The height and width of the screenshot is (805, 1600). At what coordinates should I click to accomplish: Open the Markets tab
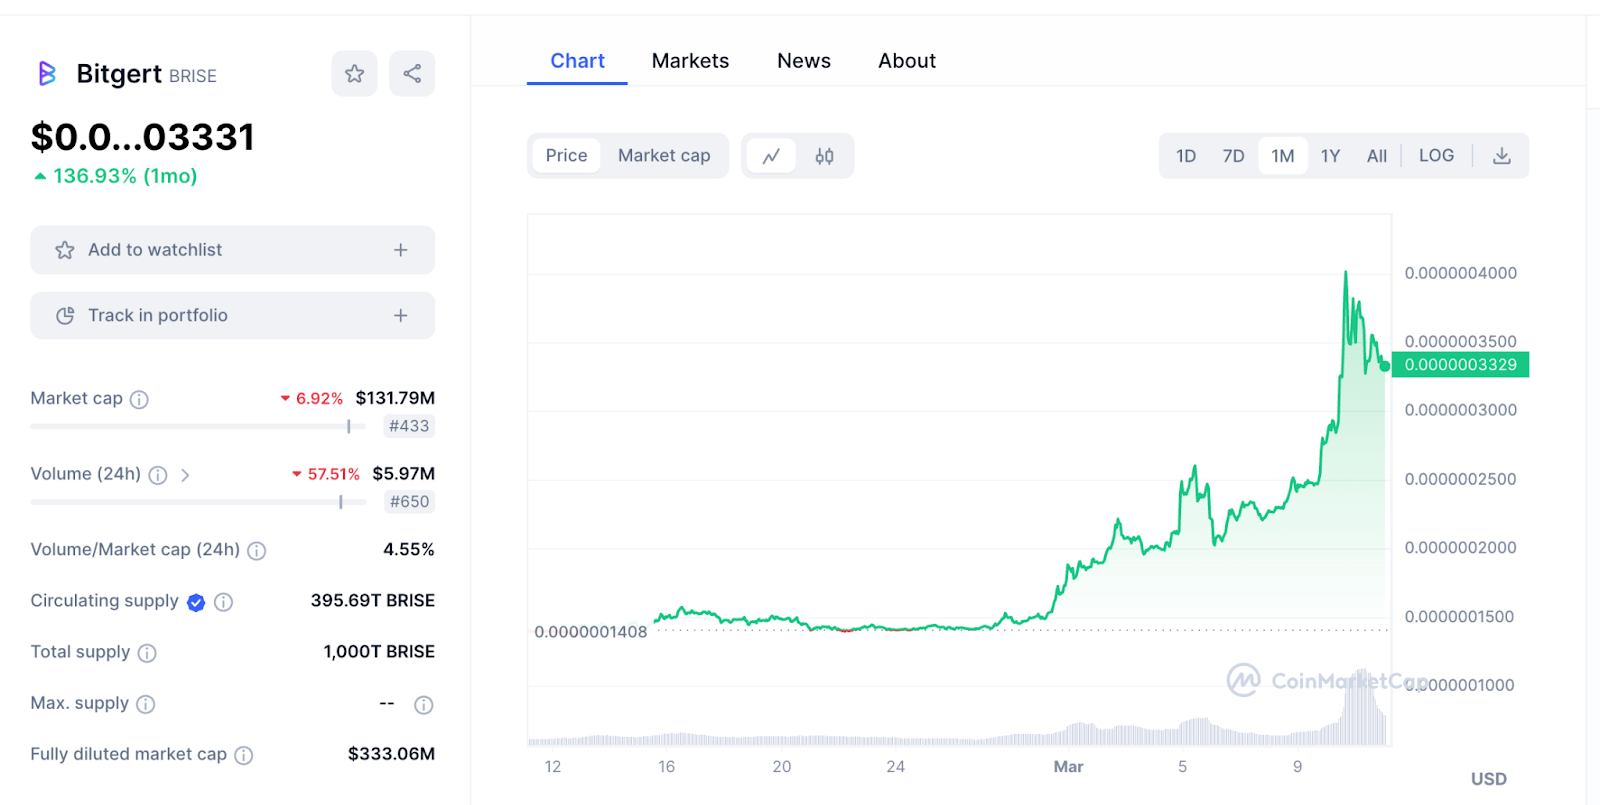(690, 61)
